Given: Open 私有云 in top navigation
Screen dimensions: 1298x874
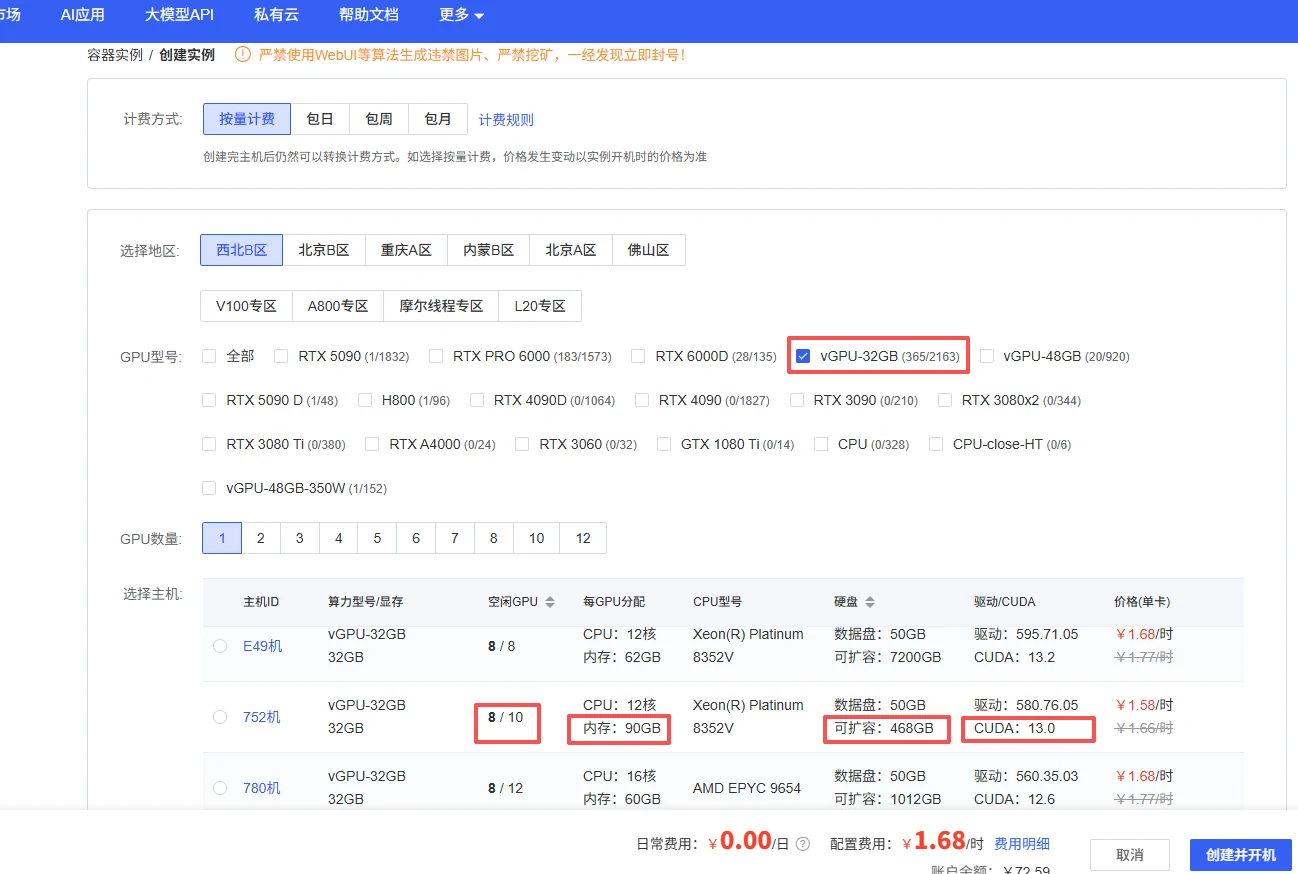Looking at the screenshot, I should coord(276,15).
